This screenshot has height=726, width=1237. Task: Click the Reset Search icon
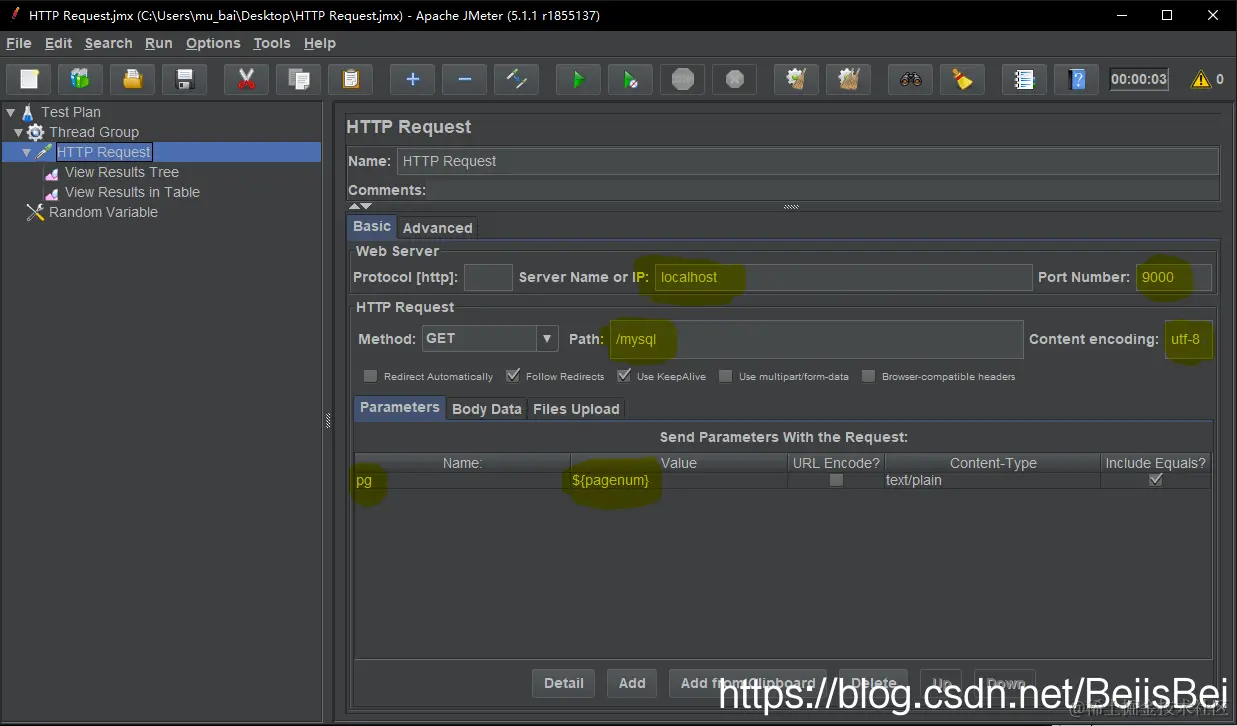tap(962, 79)
